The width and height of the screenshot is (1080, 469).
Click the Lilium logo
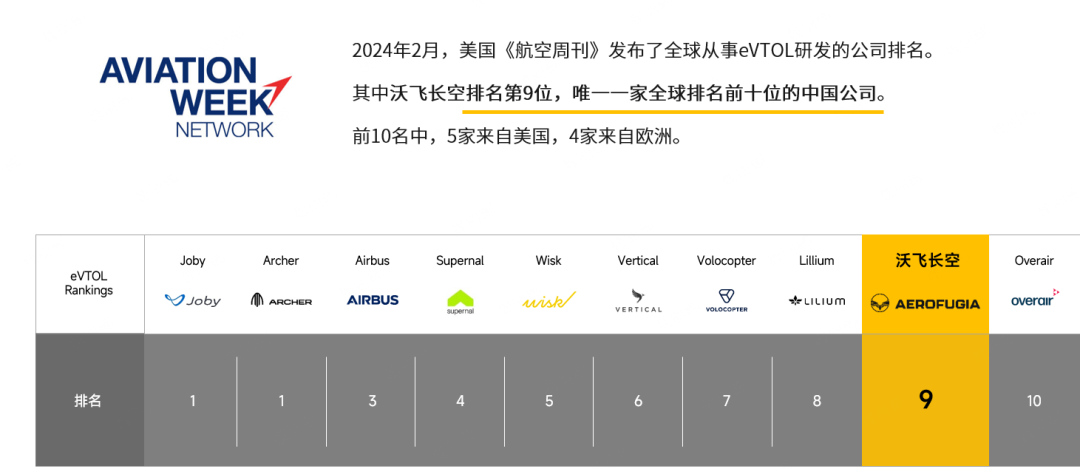817,301
